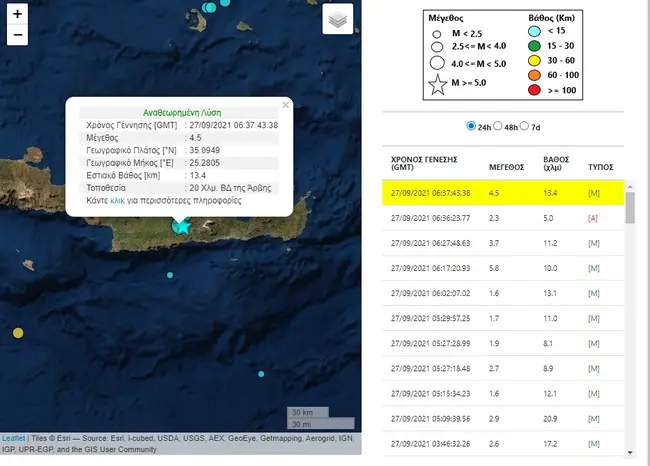This screenshot has height=466, width=650.
Task: Zoom in on the map
Action: click(17, 15)
